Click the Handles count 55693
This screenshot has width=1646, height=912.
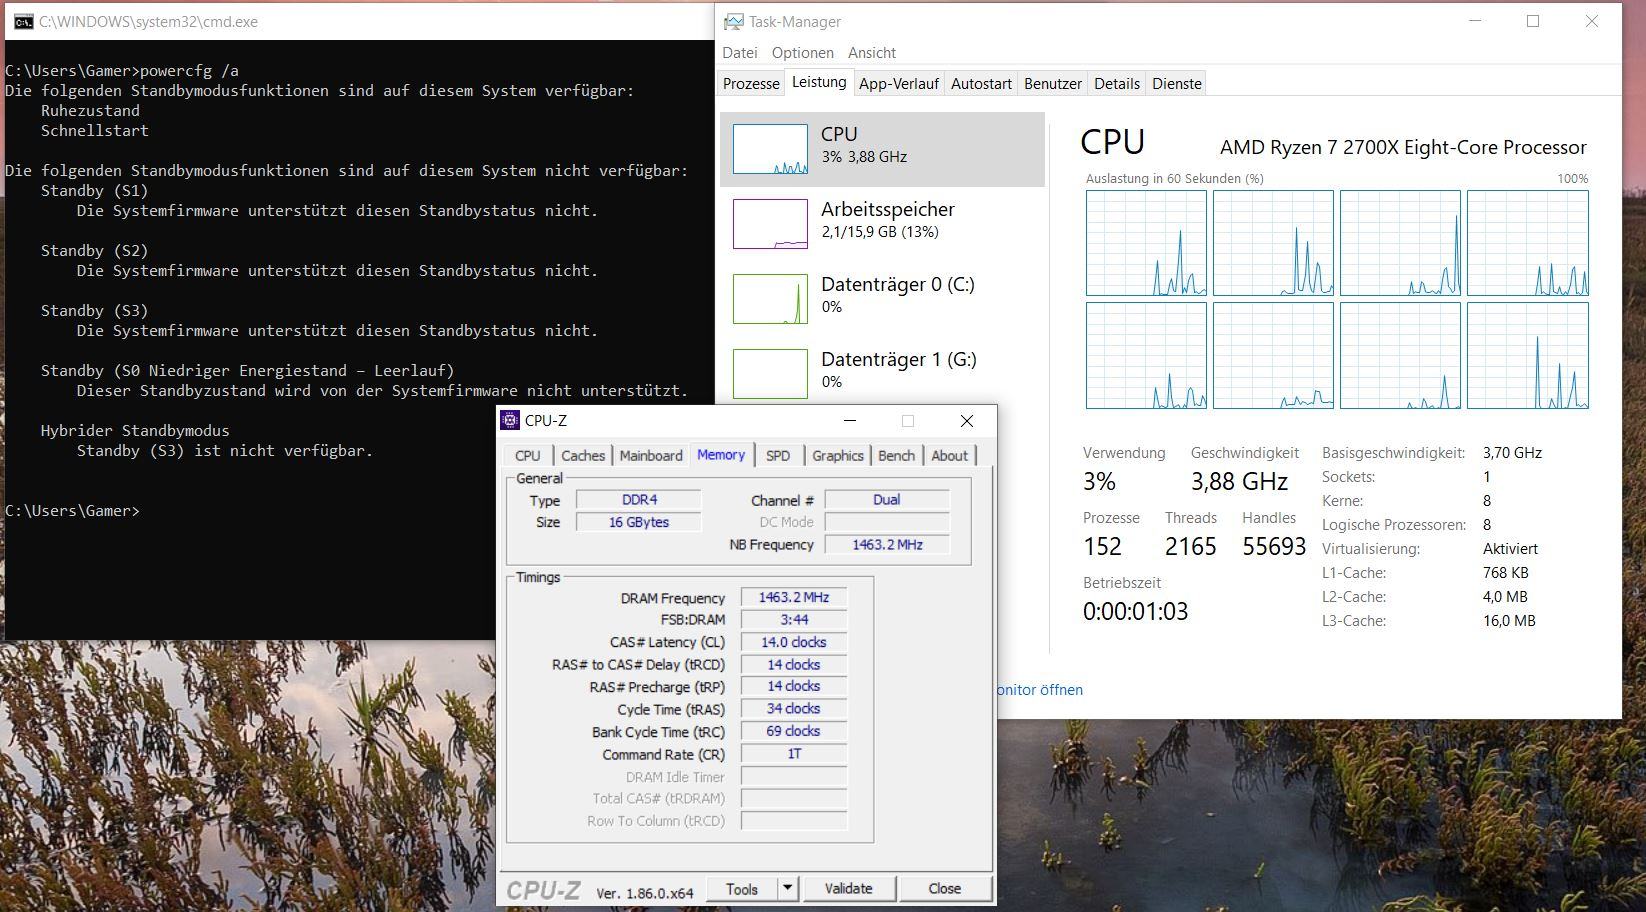click(x=1274, y=546)
